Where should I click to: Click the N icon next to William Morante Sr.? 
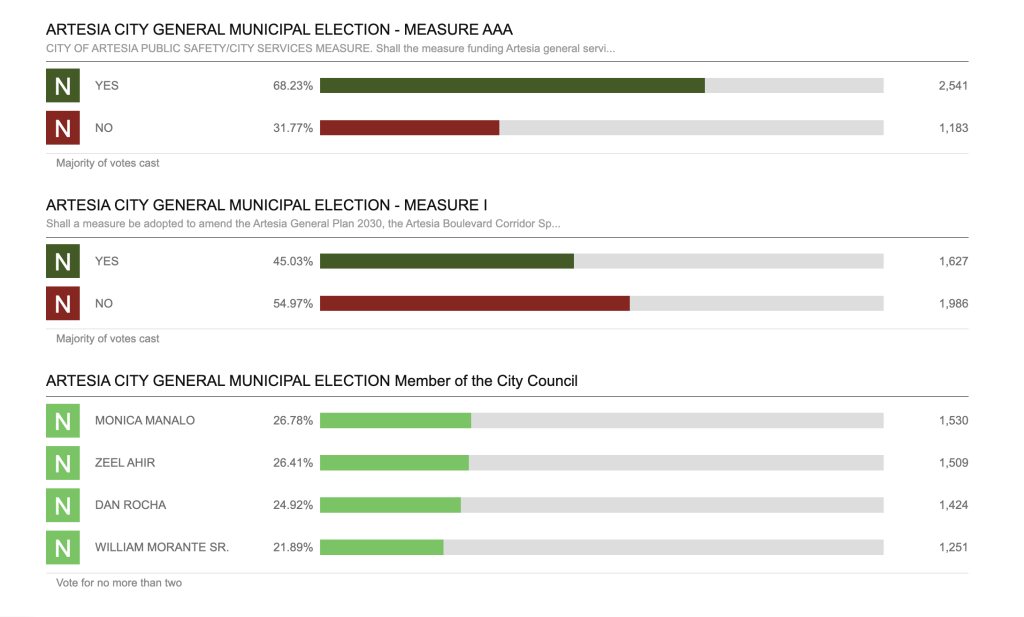(x=62, y=547)
